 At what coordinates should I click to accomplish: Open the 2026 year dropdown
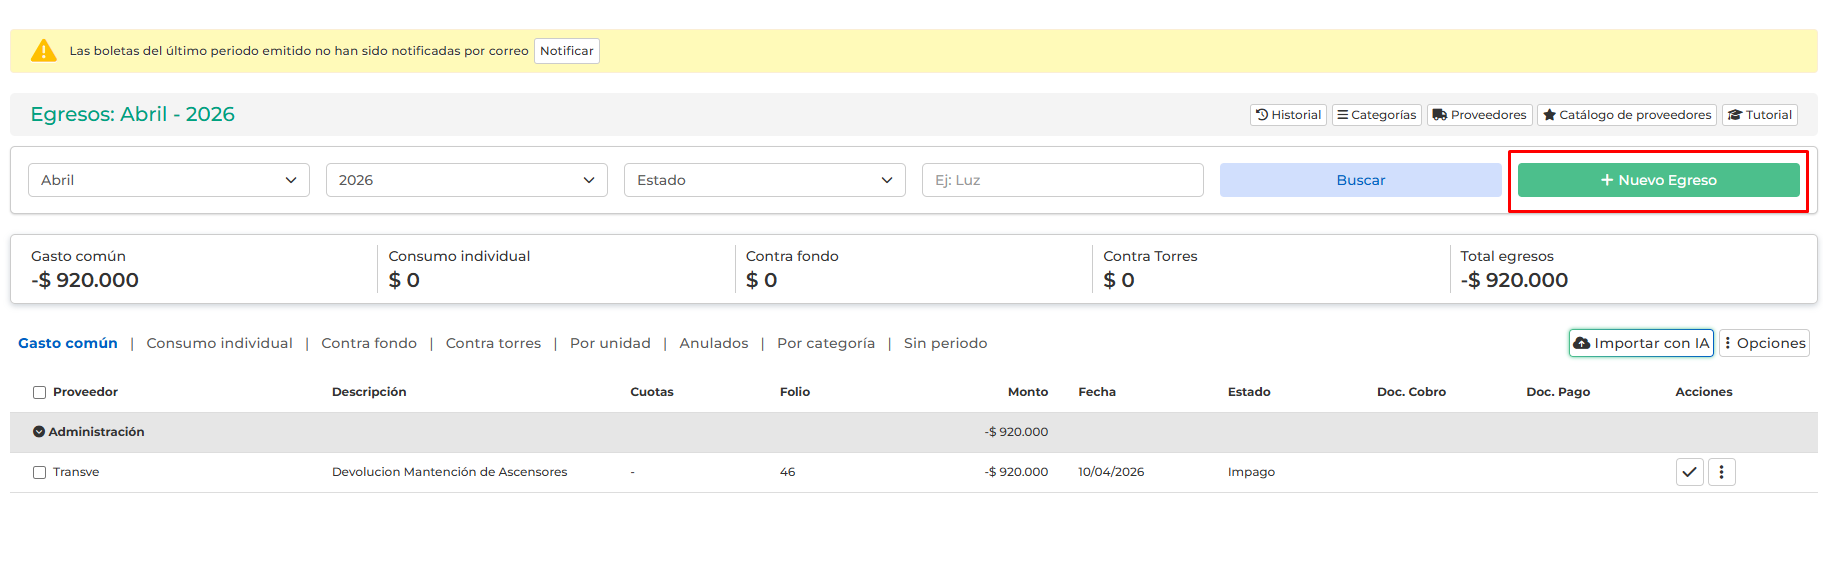466,180
